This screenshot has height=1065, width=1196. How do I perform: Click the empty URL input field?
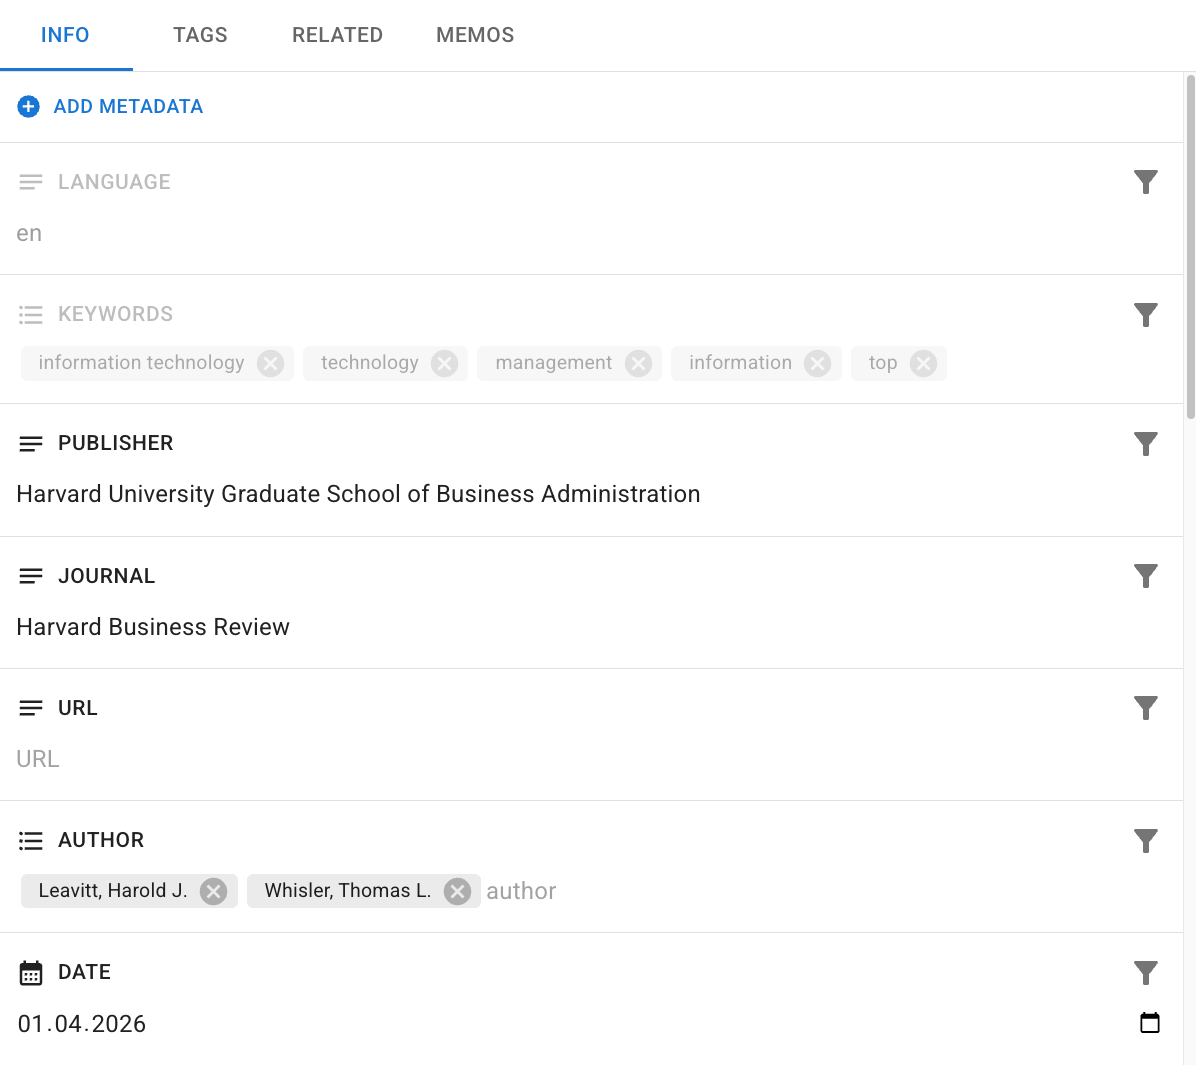591,759
